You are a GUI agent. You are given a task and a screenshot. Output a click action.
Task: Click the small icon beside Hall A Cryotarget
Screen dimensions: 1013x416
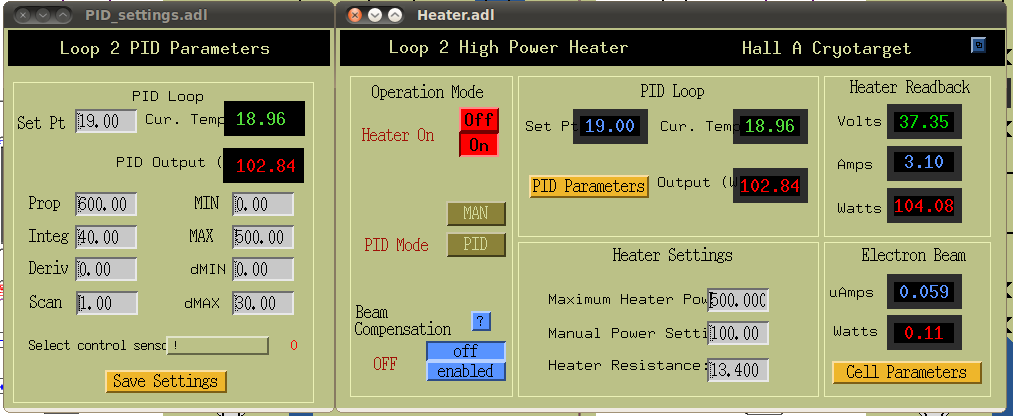(978, 45)
